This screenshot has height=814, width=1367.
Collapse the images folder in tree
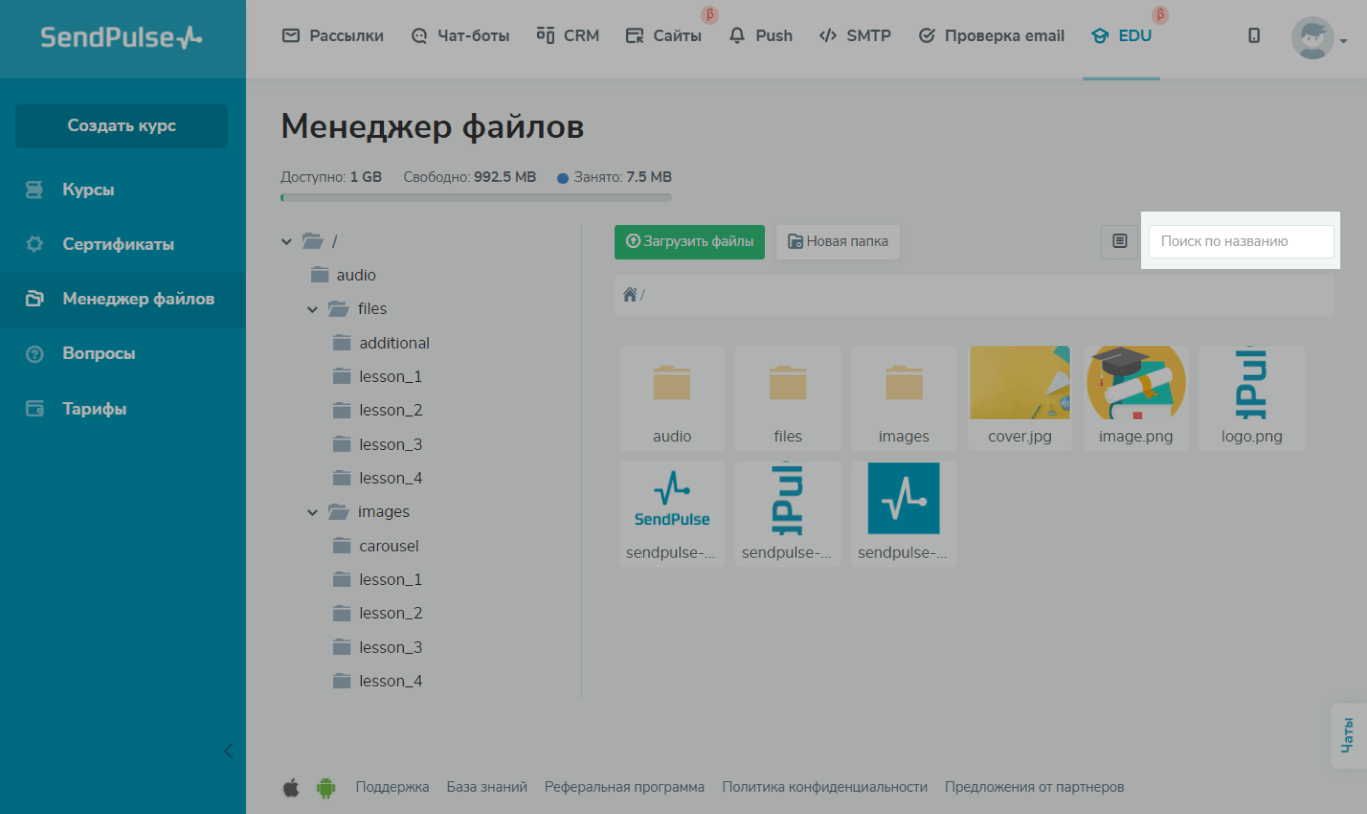tap(313, 513)
